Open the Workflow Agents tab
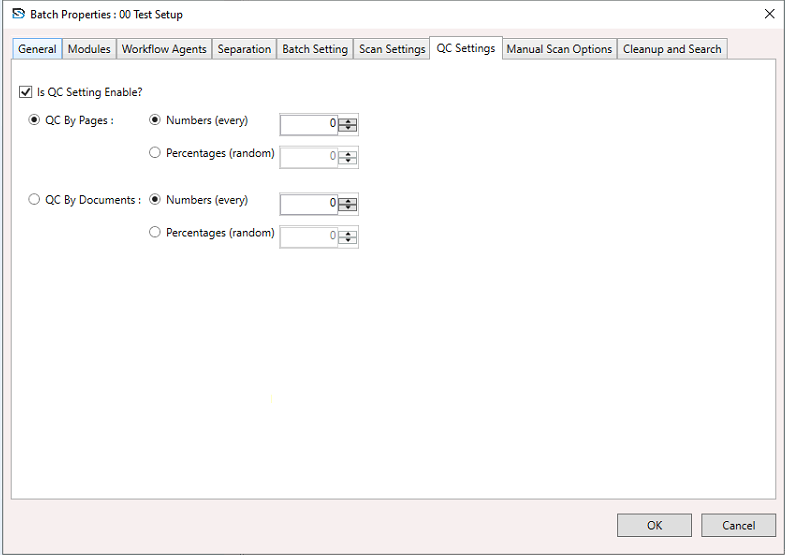The width and height of the screenshot is (785, 555). coord(164,49)
